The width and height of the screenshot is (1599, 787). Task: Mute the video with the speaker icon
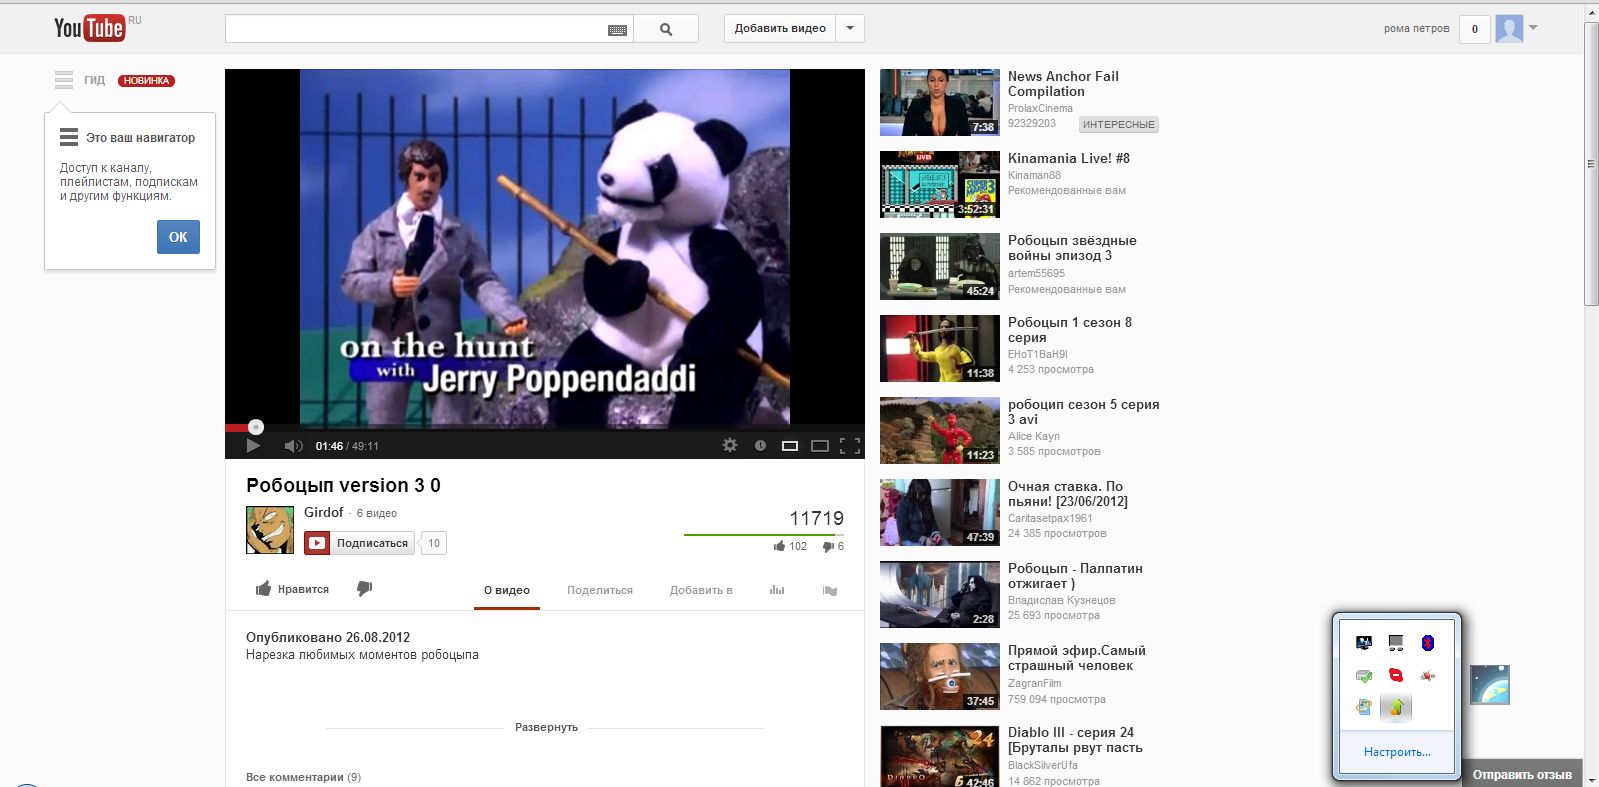[293, 446]
